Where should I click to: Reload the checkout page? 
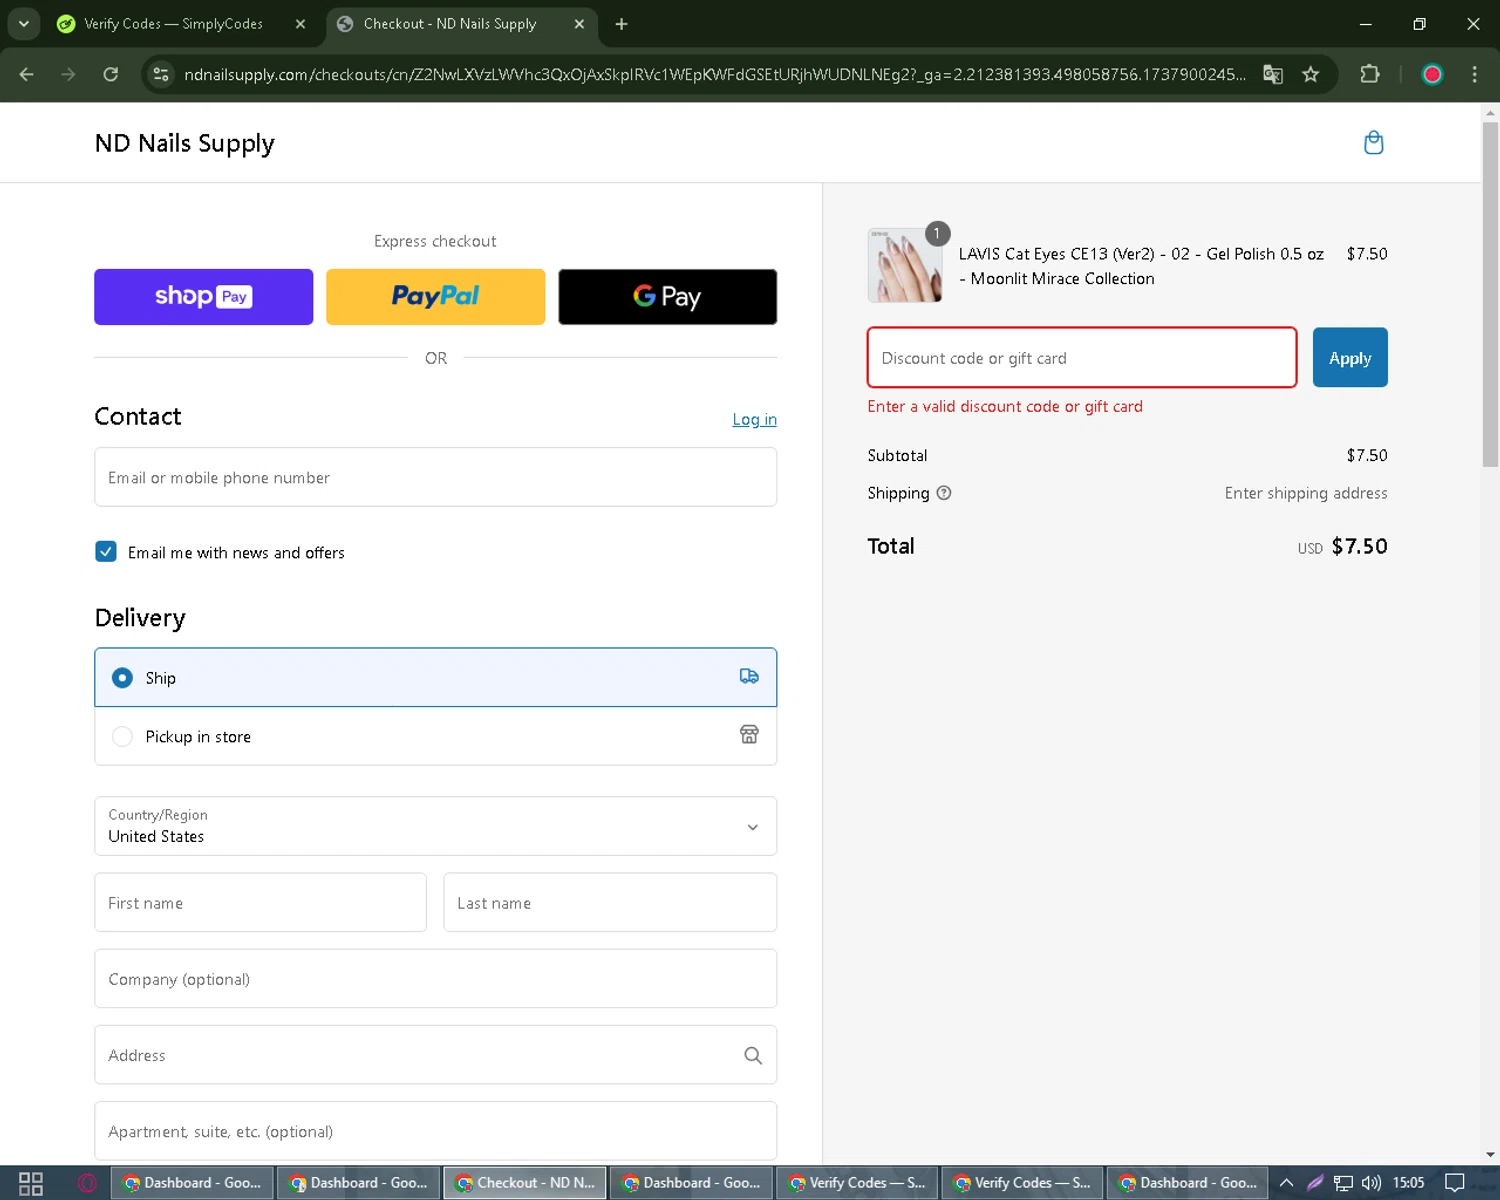(111, 74)
